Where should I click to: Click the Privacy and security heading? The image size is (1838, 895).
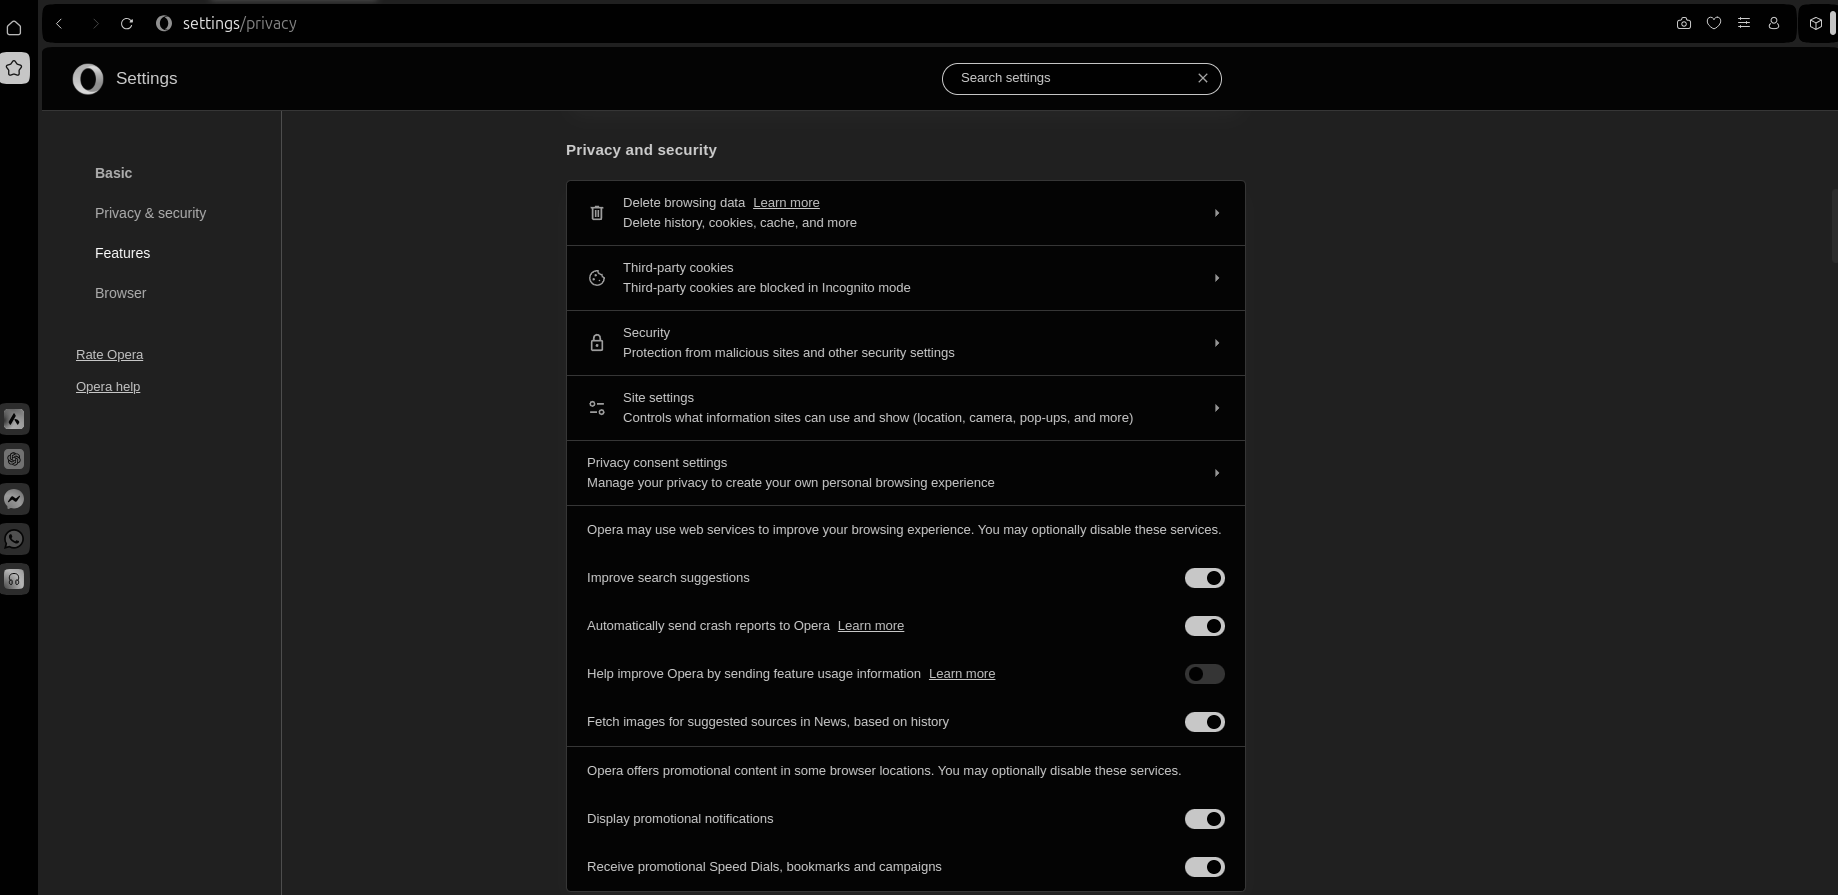tap(641, 150)
